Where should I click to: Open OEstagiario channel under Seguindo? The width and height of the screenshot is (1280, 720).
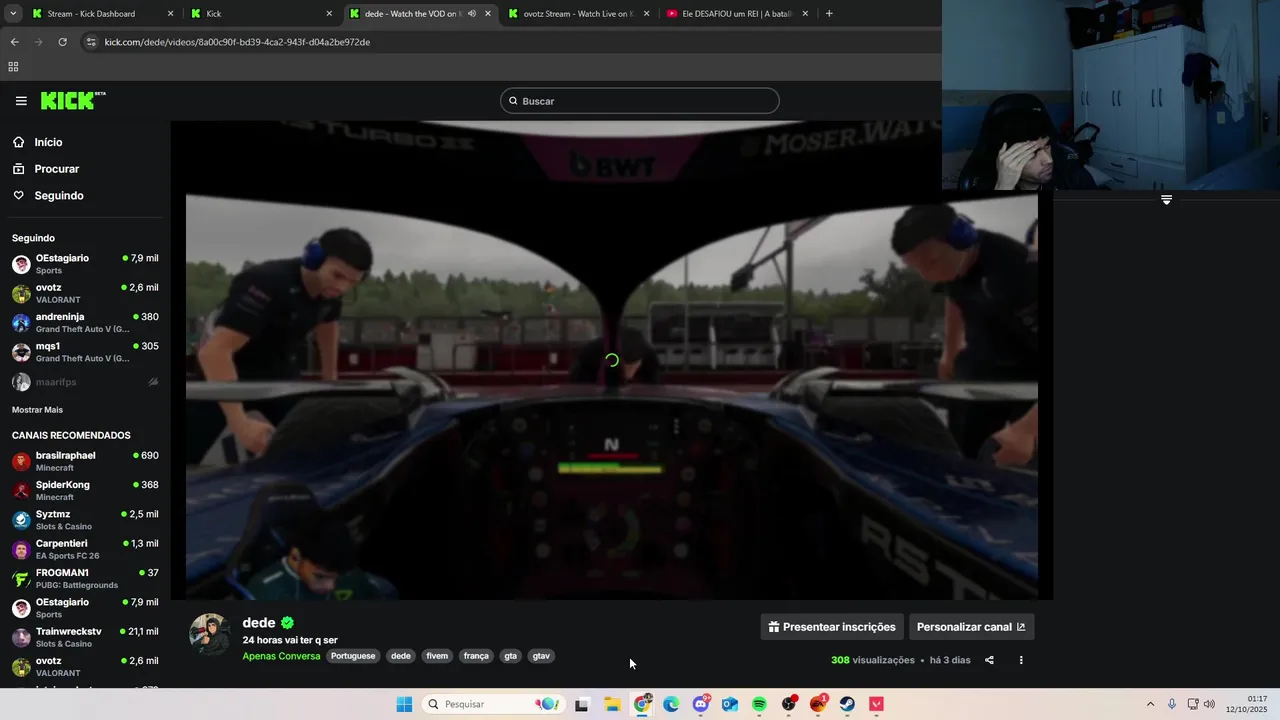click(x=85, y=264)
